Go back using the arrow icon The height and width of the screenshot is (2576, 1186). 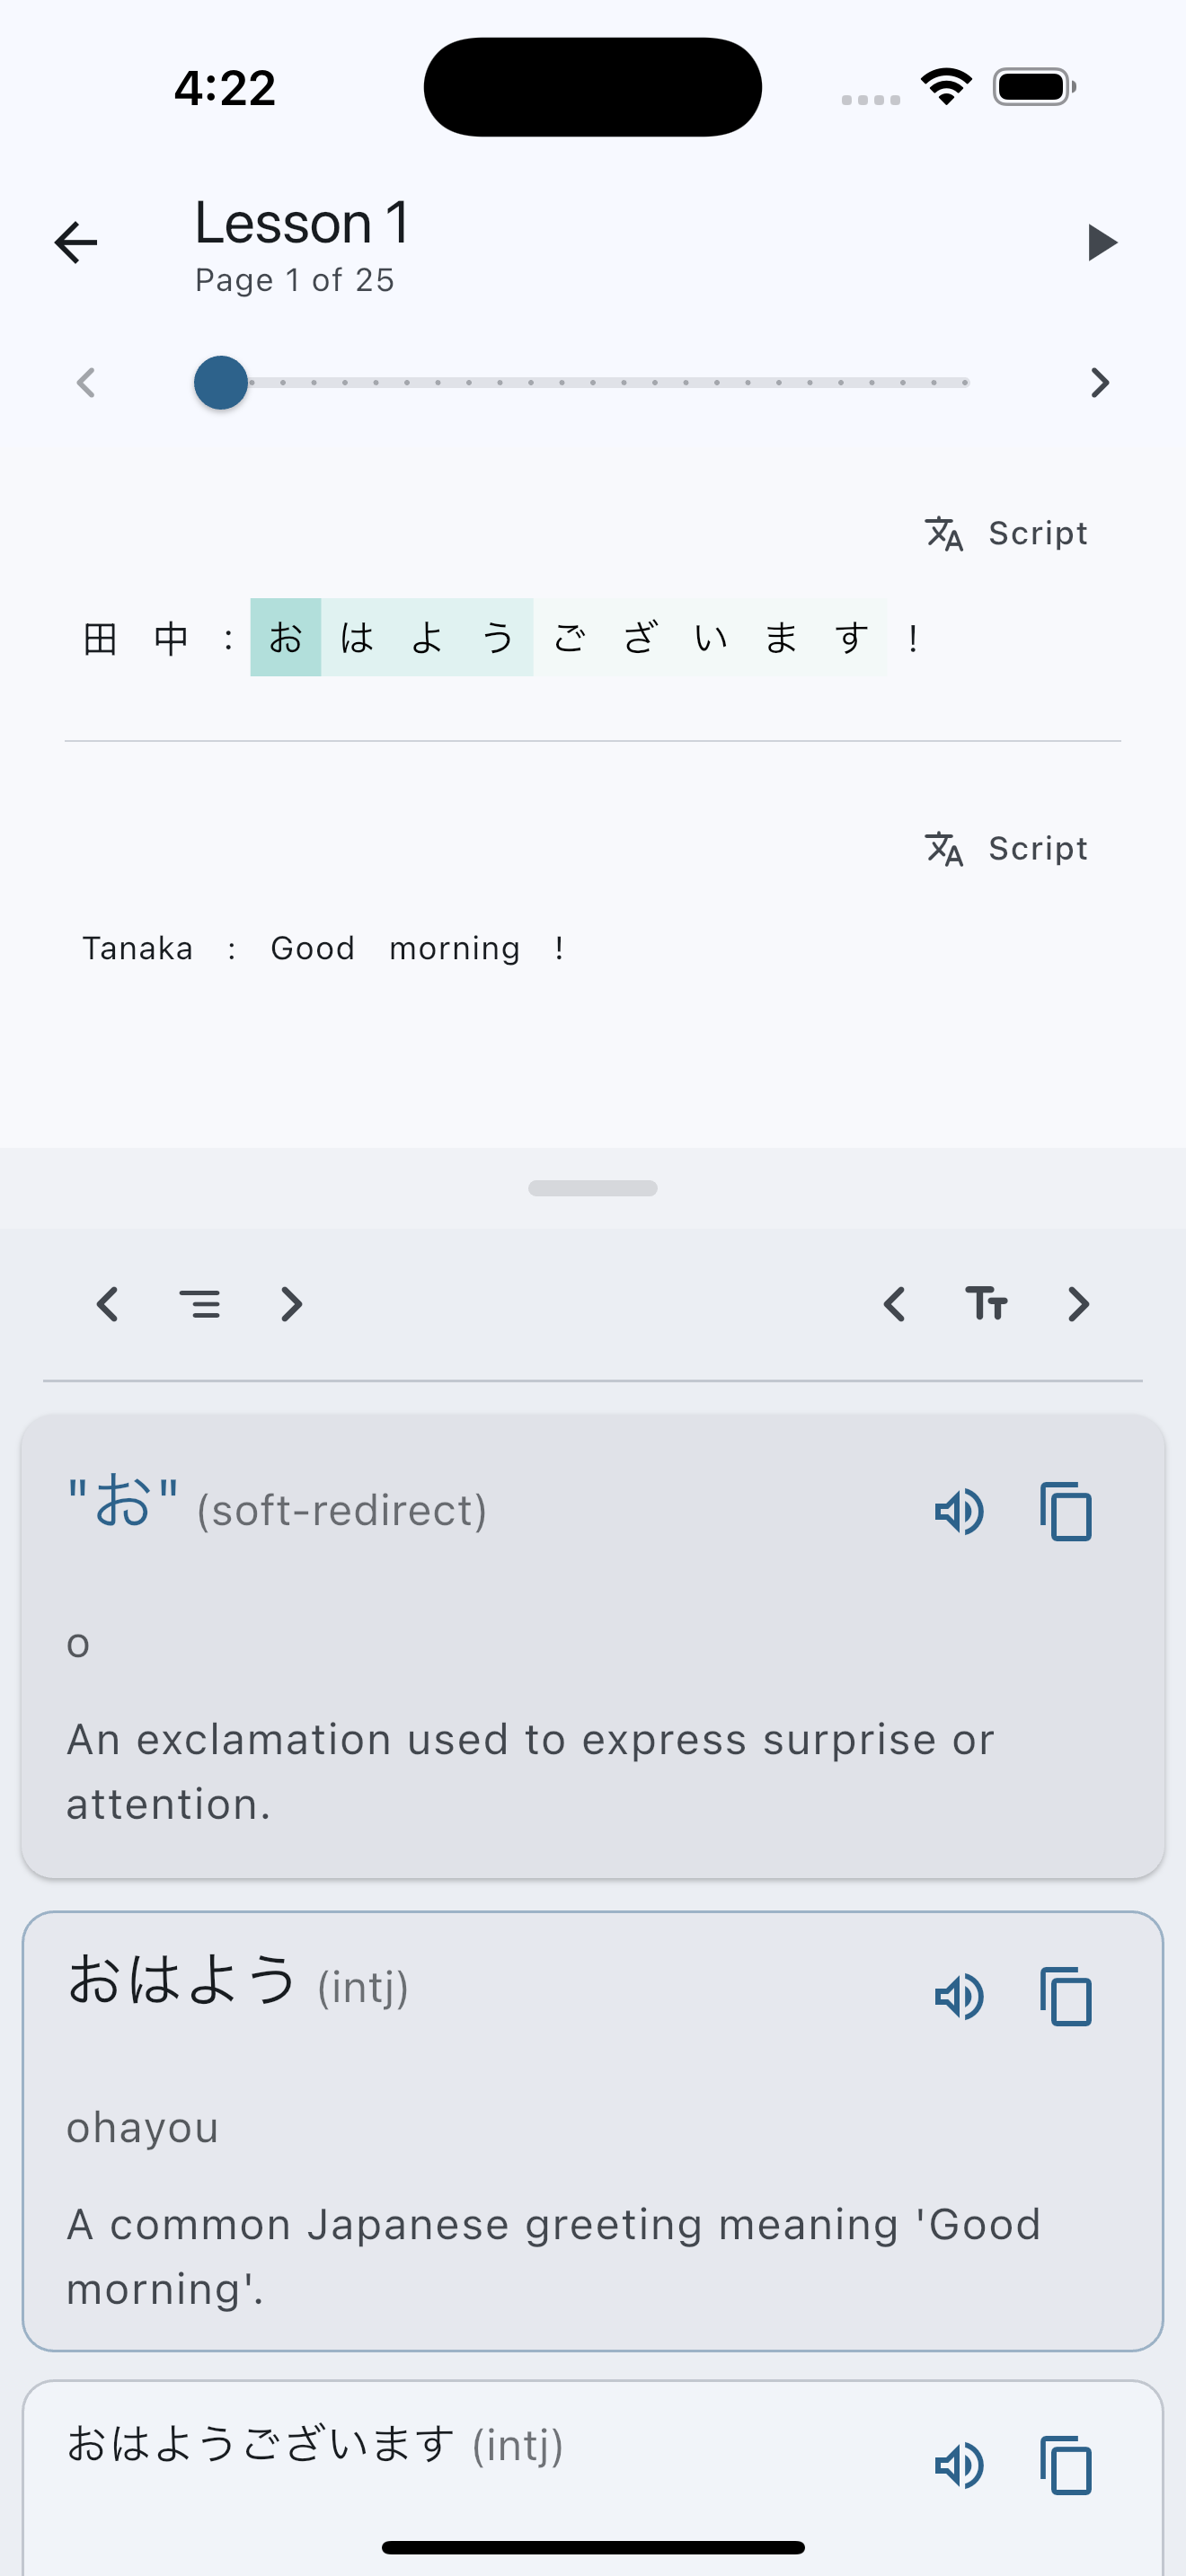pos(76,242)
